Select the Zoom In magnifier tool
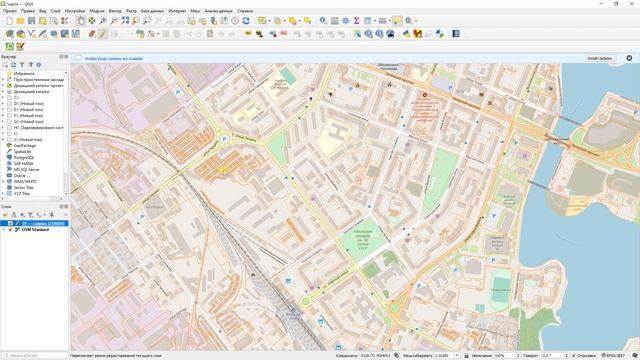 tap(103, 21)
